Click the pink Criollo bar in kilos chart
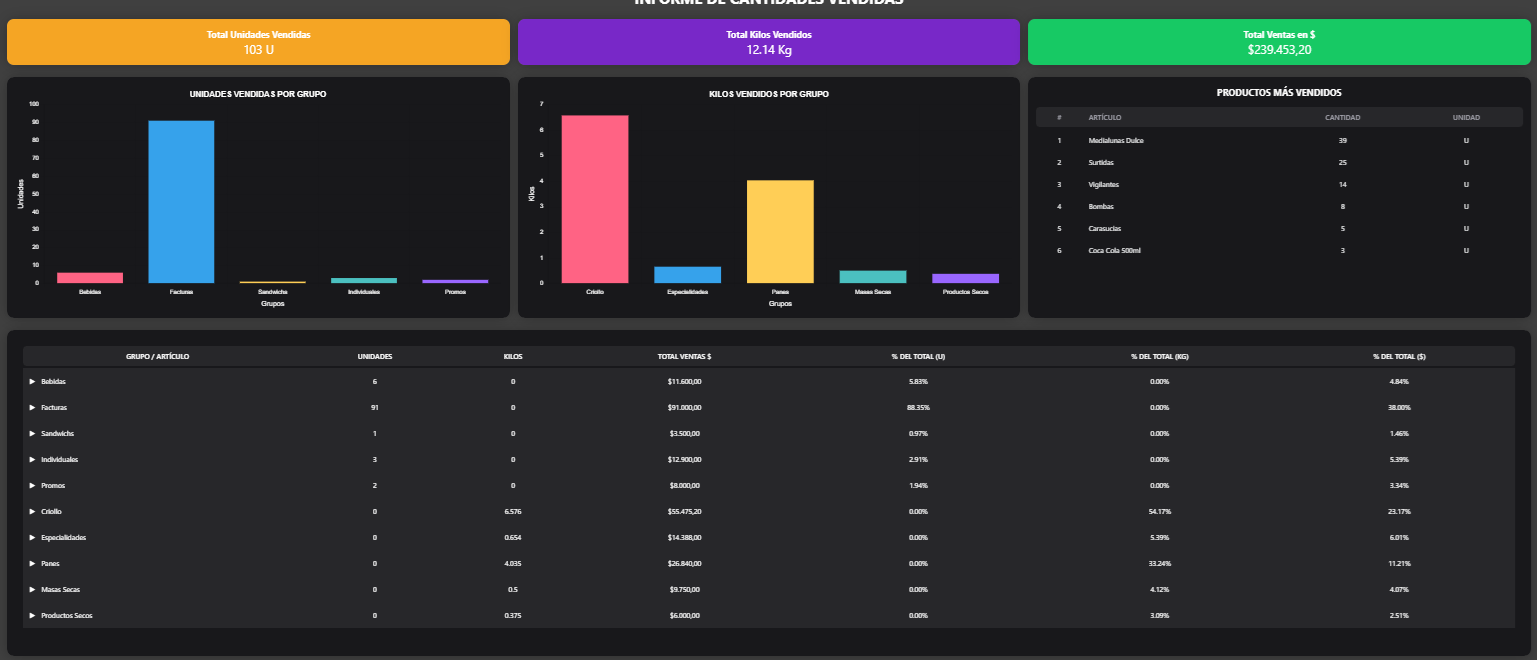Viewport: 1537px width, 660px height. 595,199
